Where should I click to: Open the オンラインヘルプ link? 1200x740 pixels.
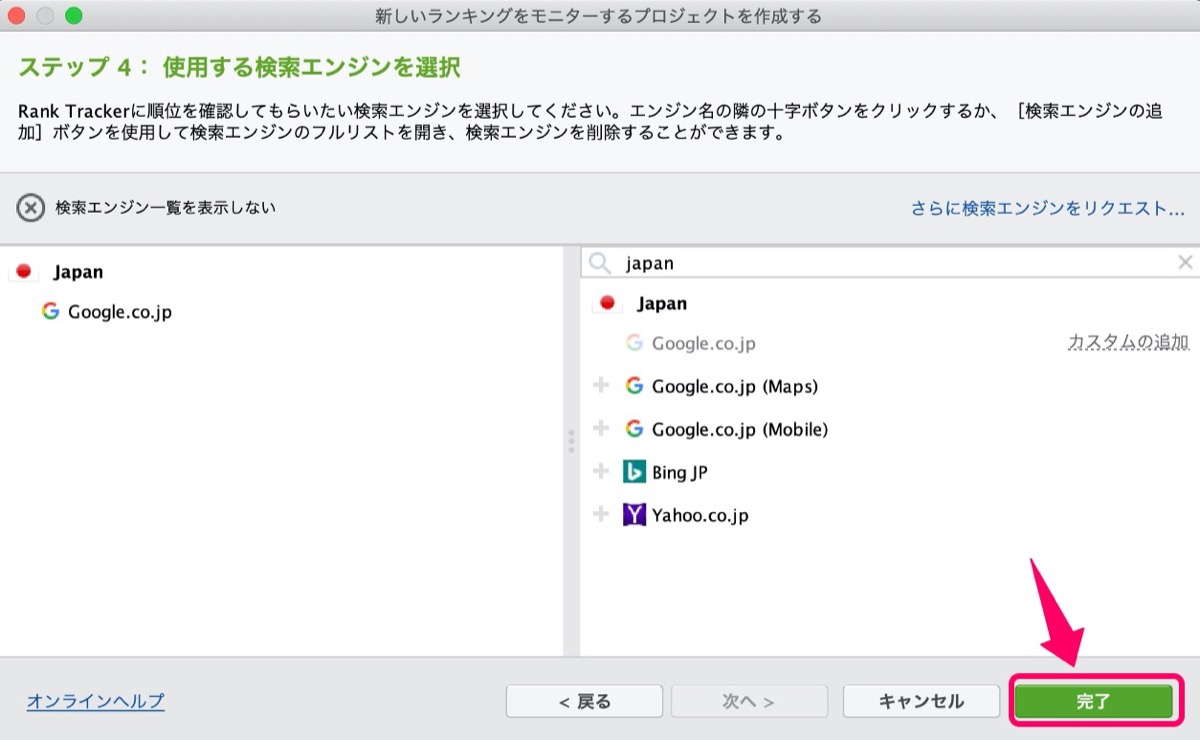pyautogui.click(x=96, y=701)
